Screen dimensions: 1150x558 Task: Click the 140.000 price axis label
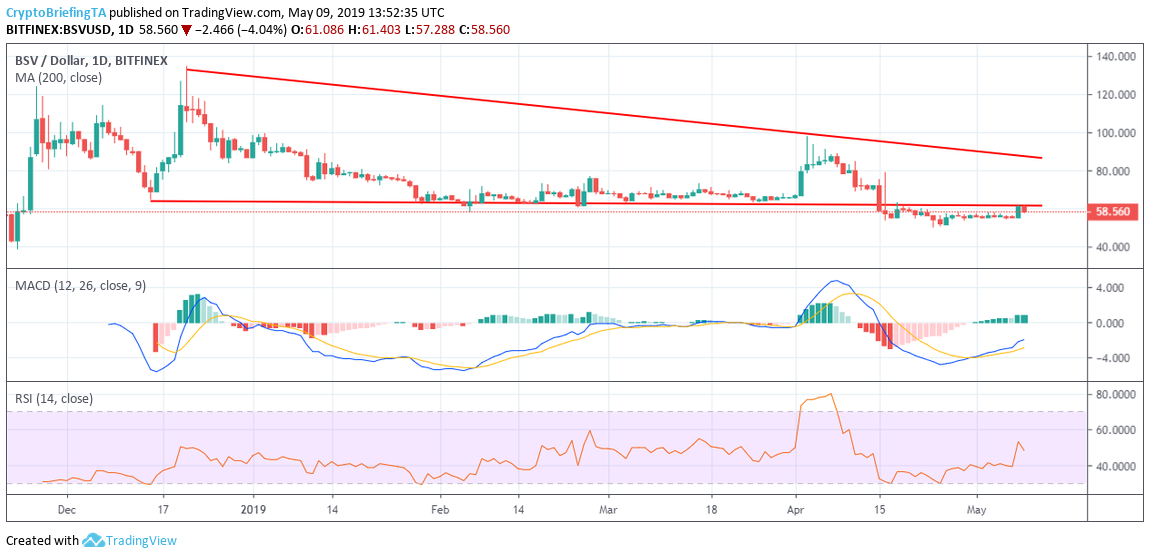[1115, 56]
